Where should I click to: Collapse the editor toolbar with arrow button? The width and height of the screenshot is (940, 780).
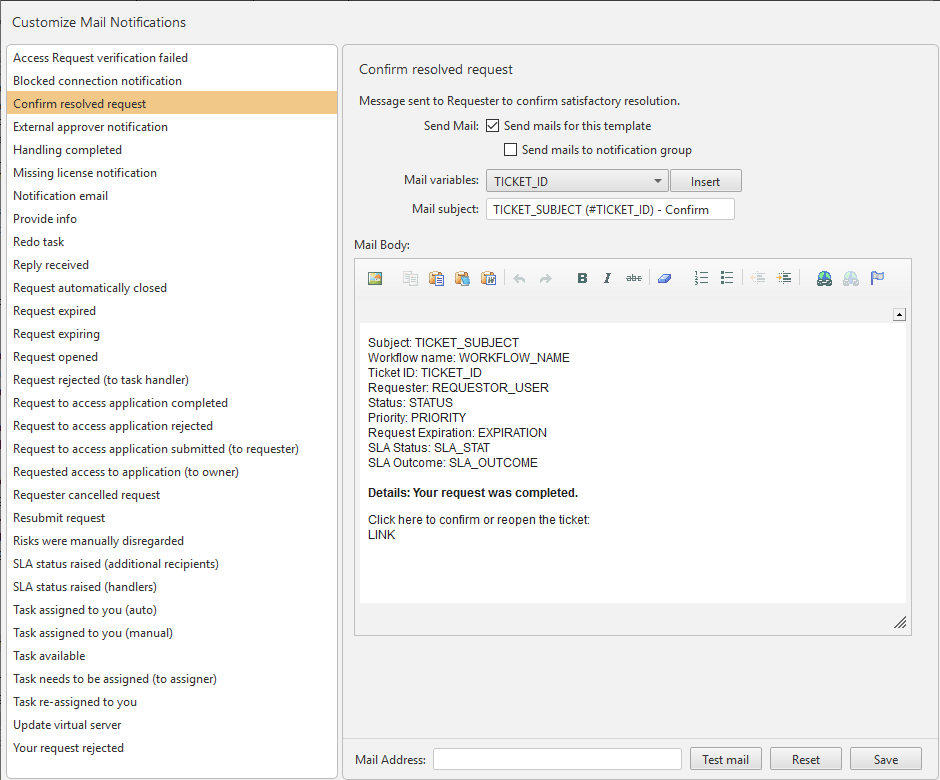coord(899,314)
